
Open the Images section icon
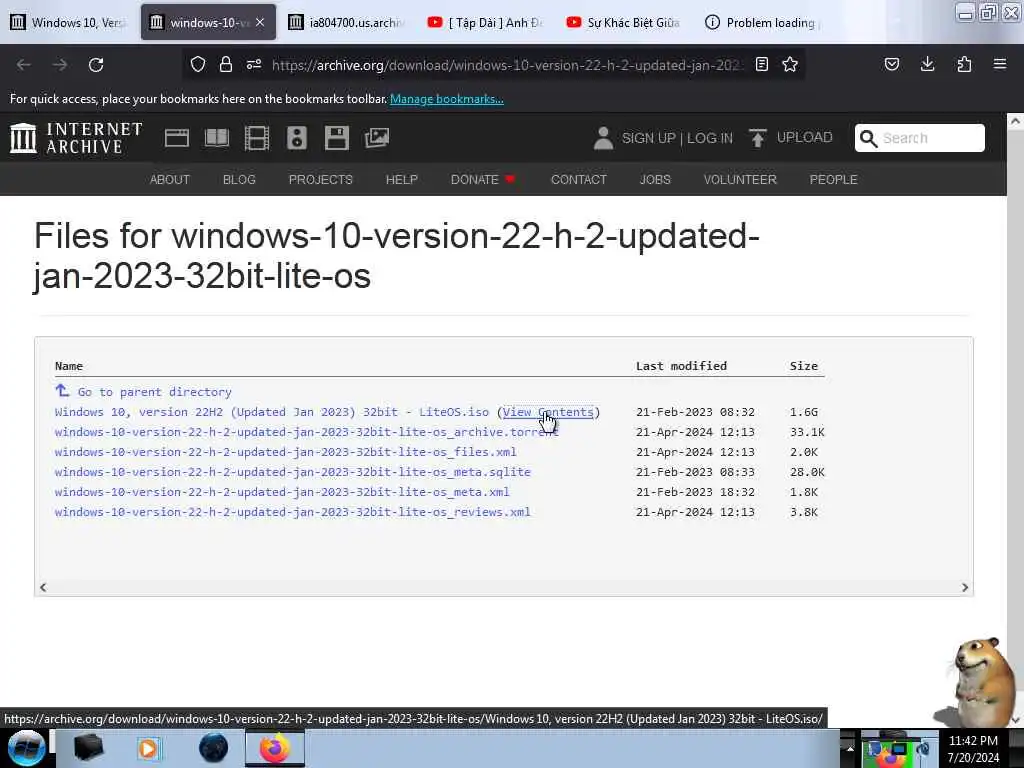pos(377,138)
